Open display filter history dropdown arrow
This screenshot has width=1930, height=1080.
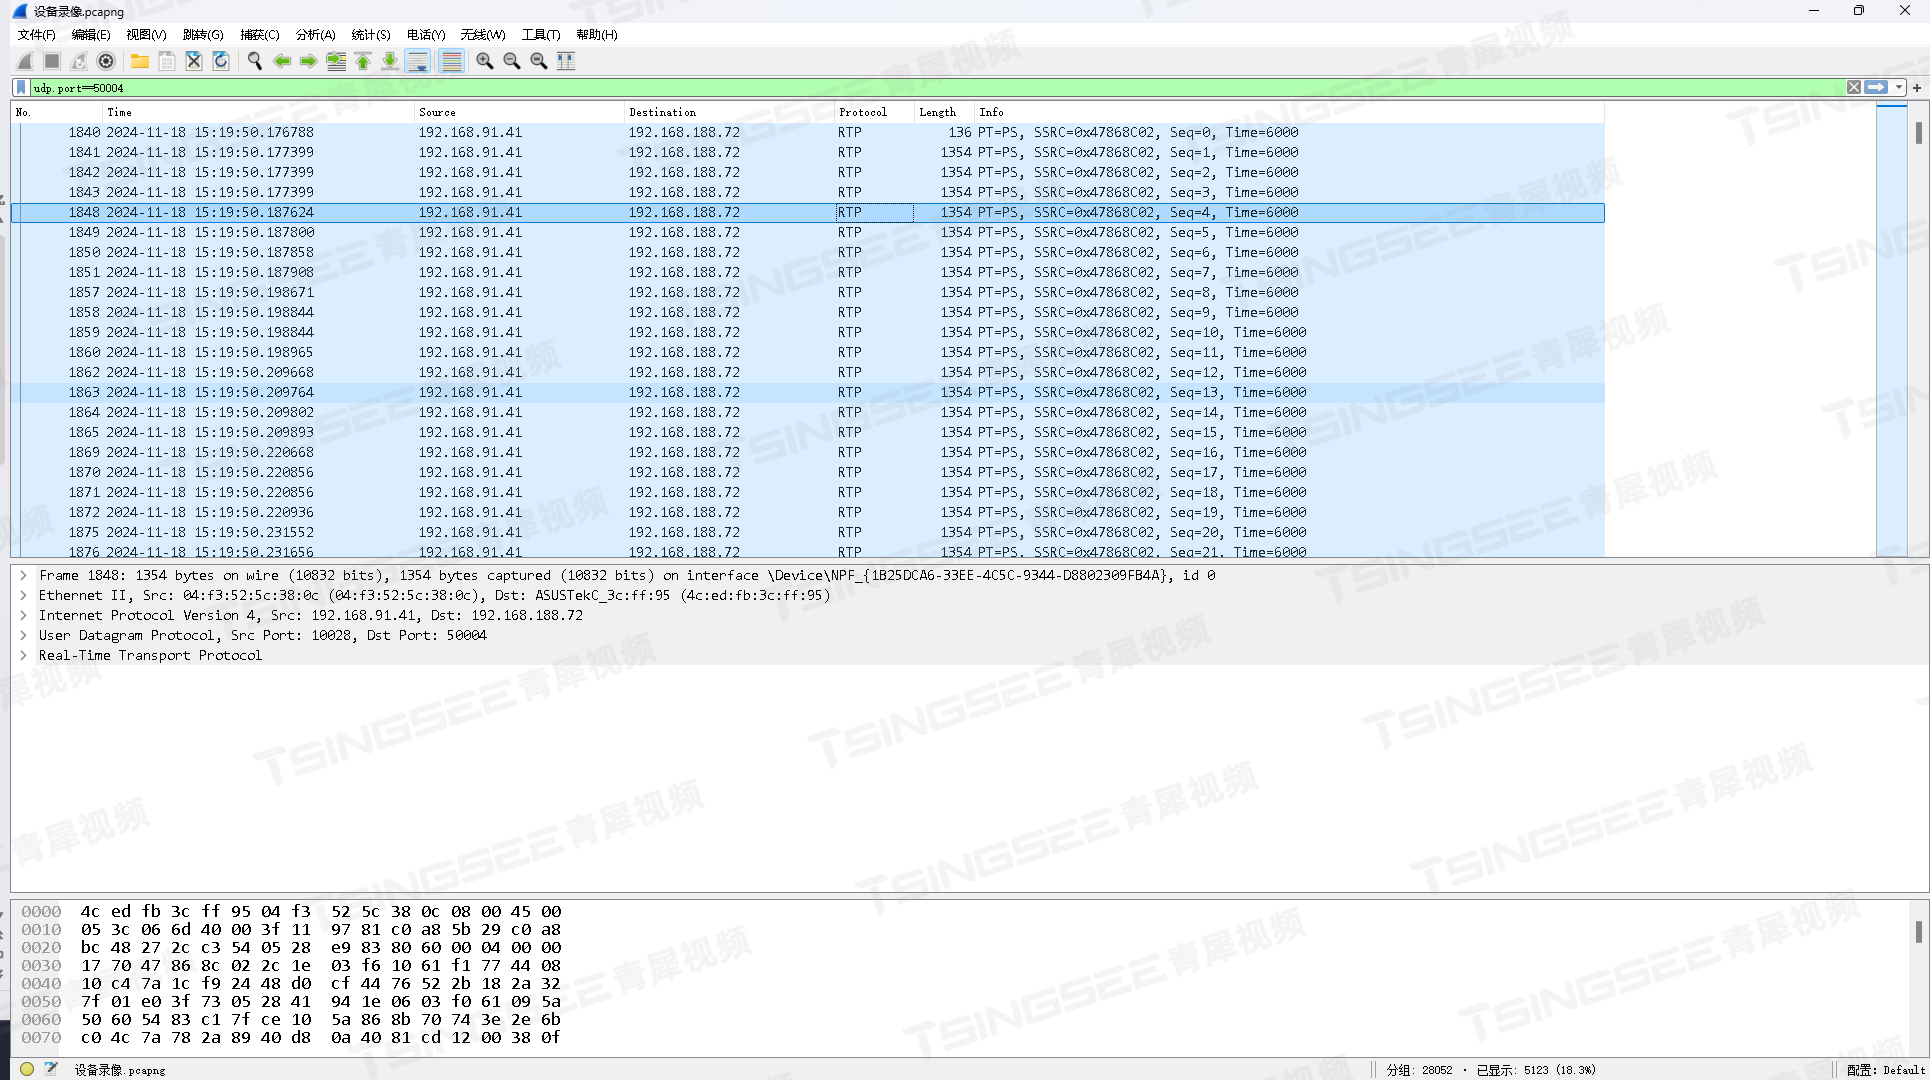(1899, 88)
